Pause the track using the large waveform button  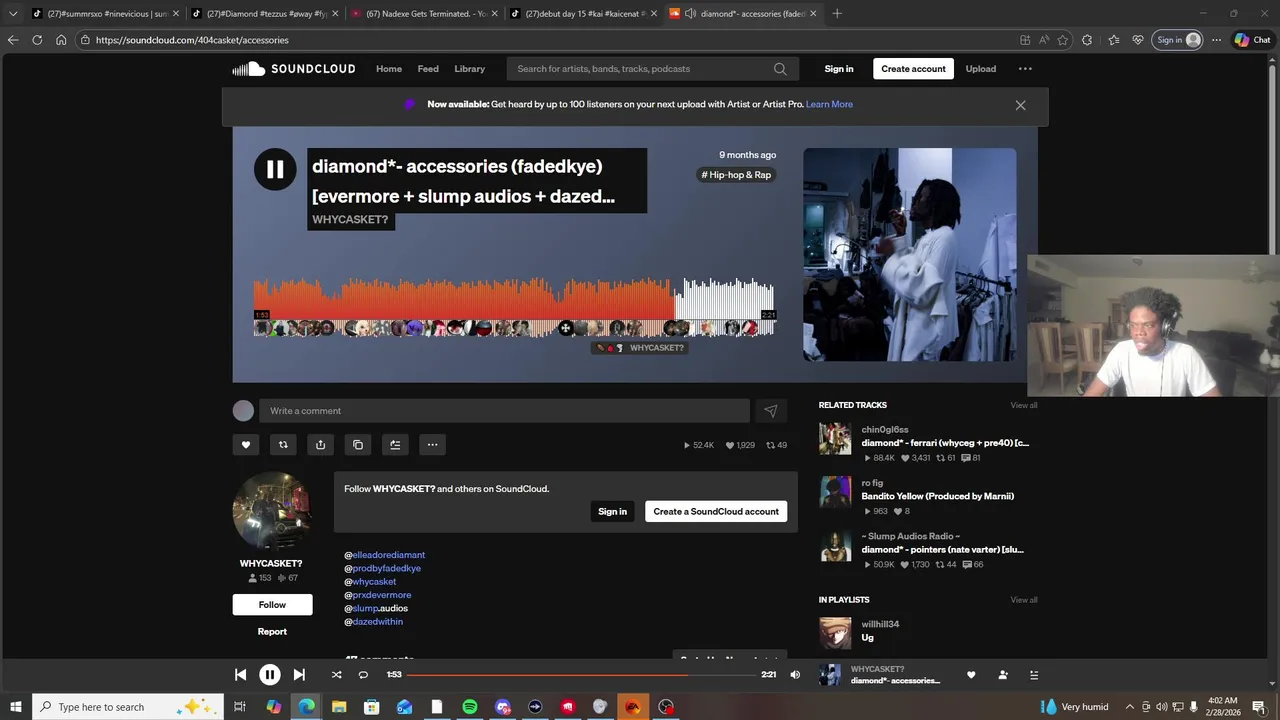coord(275,169)
